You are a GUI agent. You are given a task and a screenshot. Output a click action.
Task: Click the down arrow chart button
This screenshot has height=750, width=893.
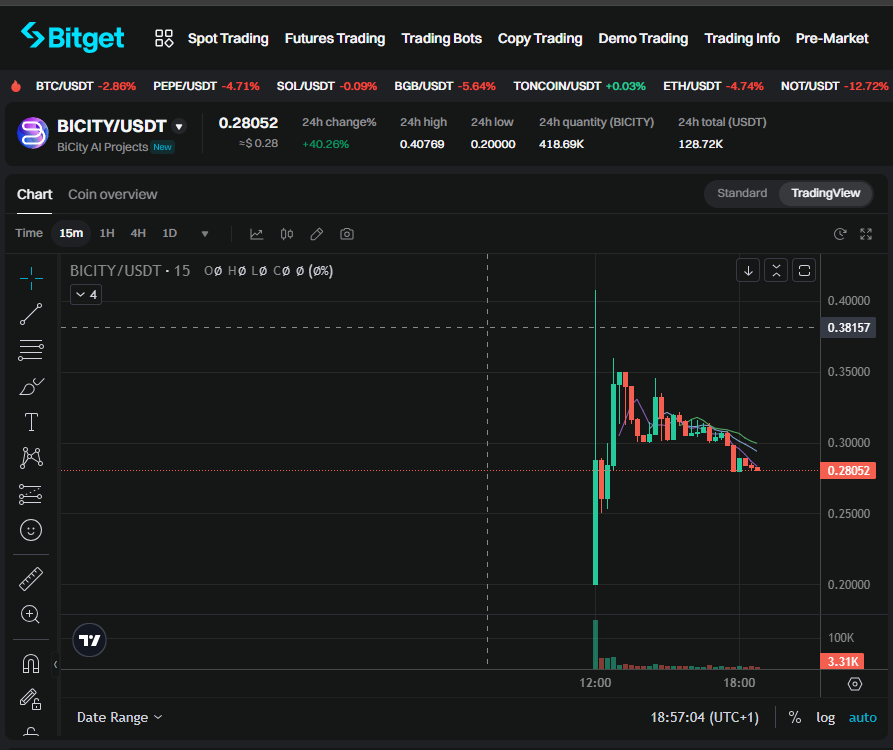(x=748, y=271)
